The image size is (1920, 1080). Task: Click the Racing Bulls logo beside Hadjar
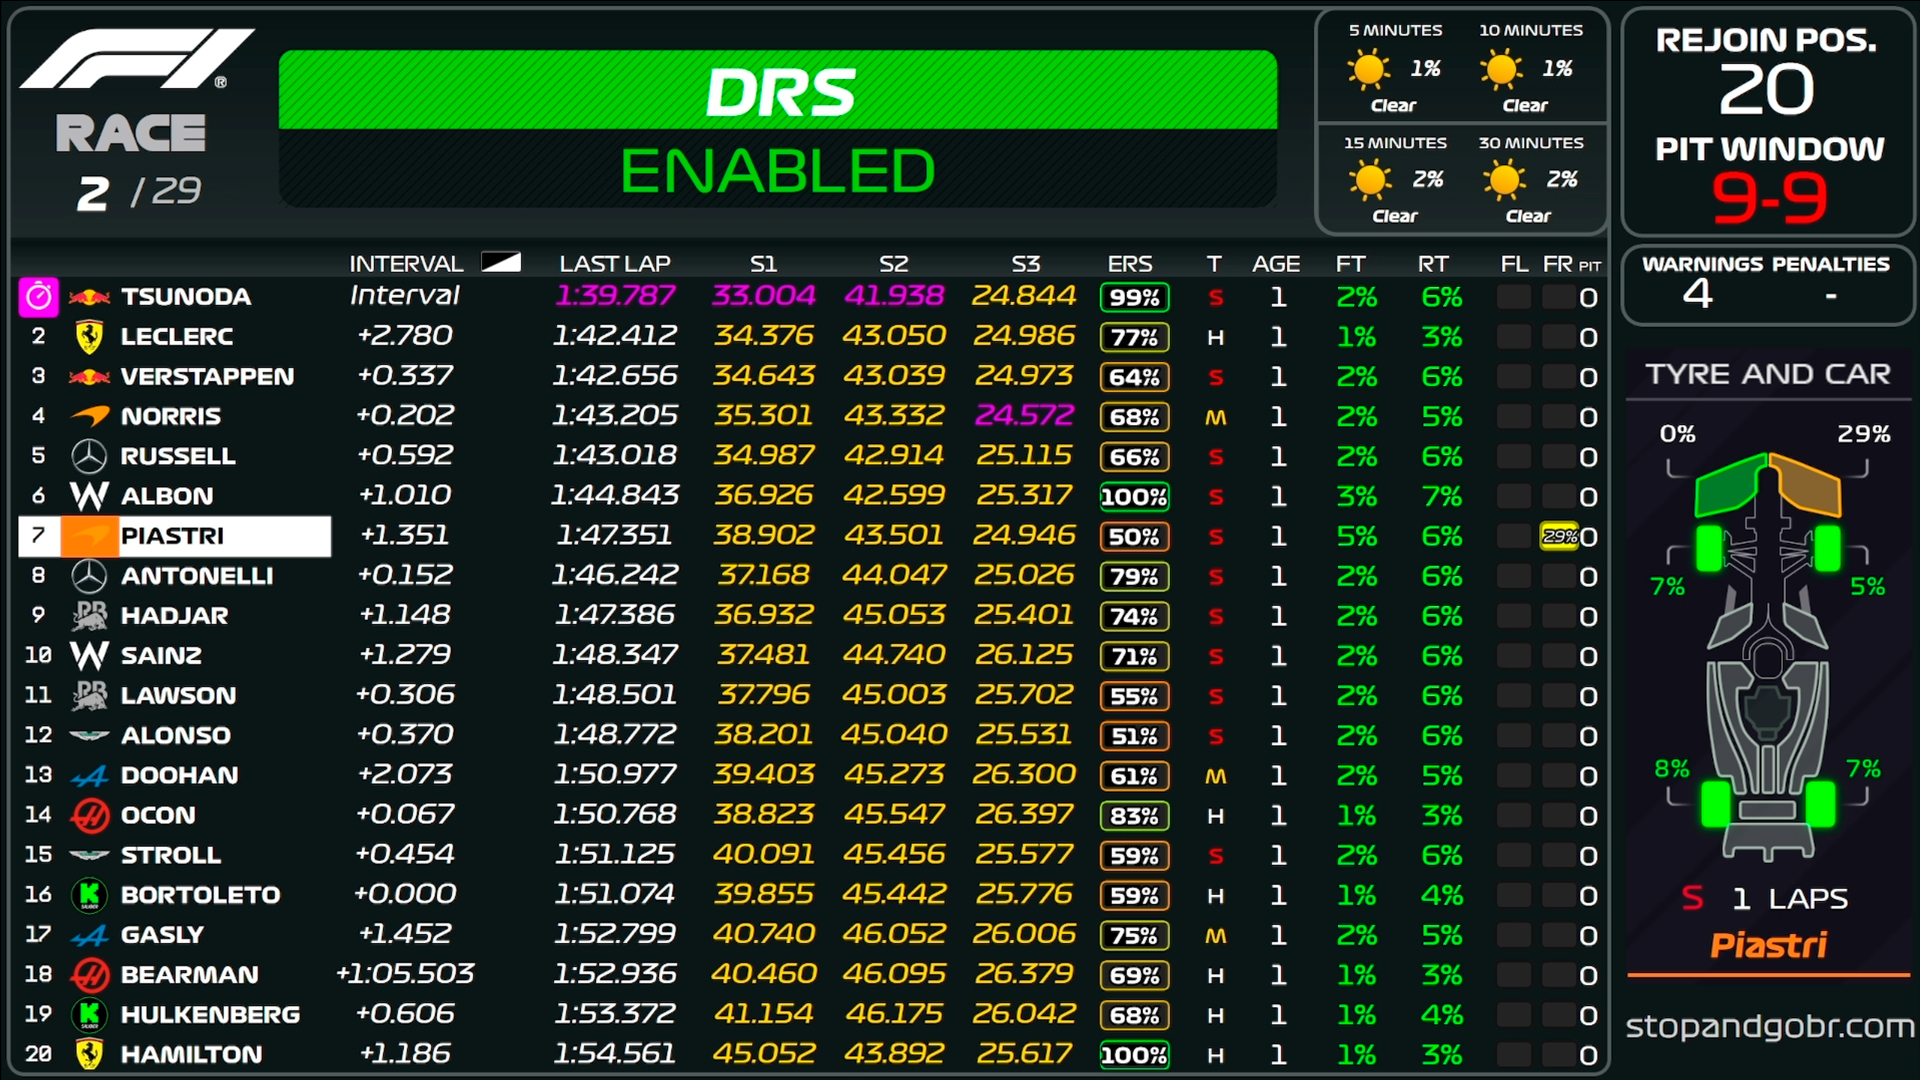[x=89, y=616]
